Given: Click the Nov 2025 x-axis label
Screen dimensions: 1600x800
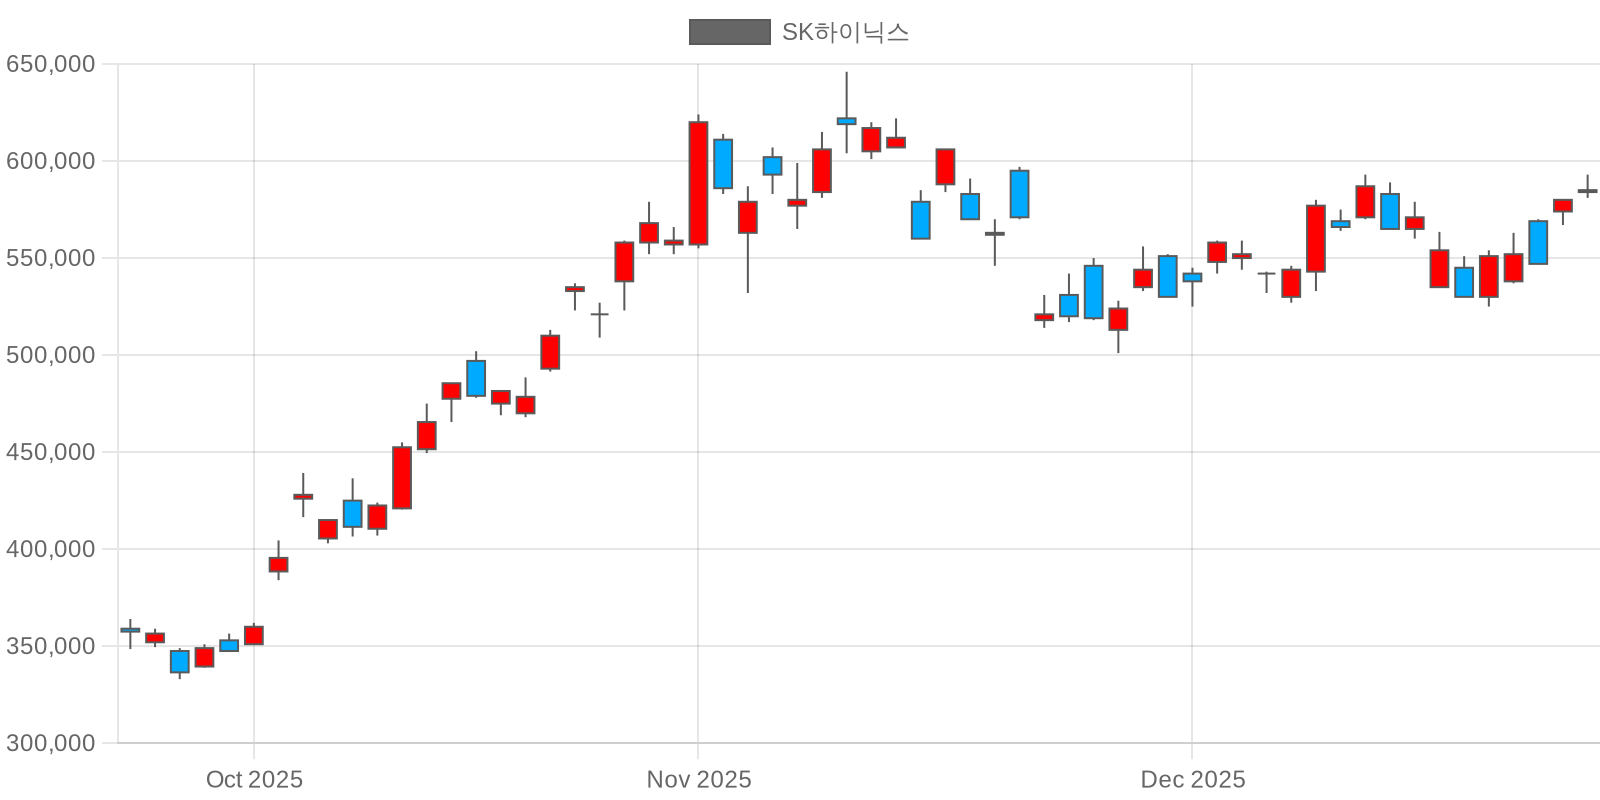Looking at the screenshot, I should pyautogui.click(x=698, y=780).
